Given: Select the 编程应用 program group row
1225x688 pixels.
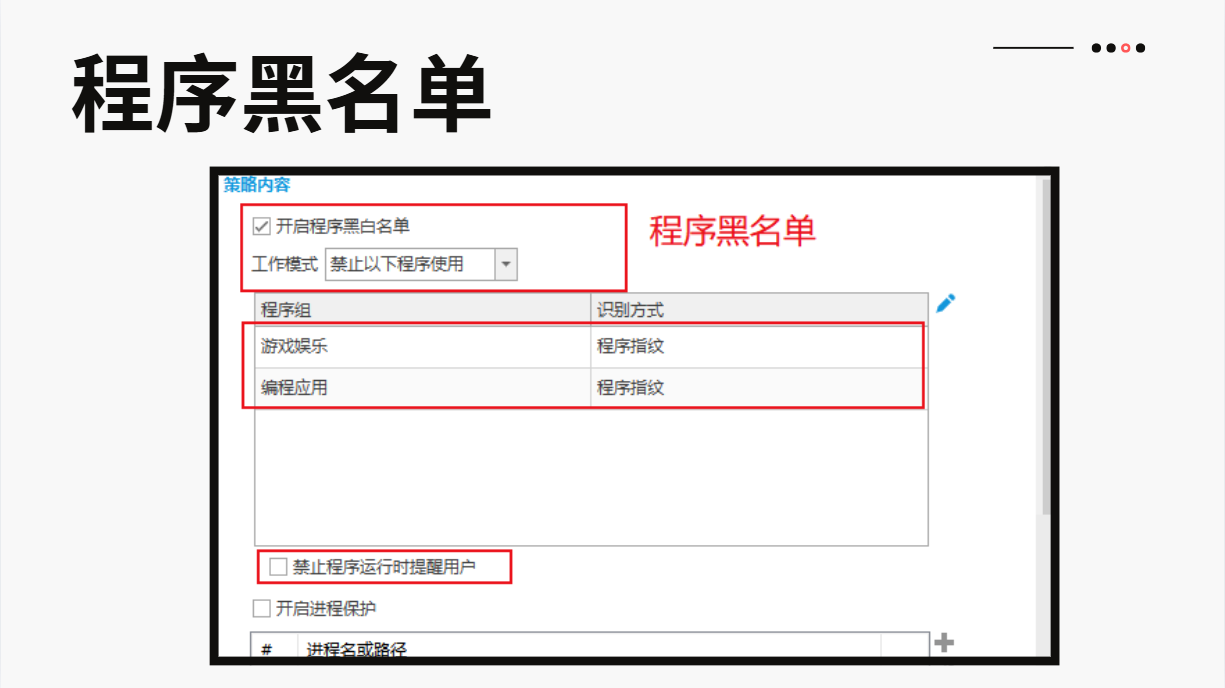Looking at the screenshot, I should click(x=295, y=388).
